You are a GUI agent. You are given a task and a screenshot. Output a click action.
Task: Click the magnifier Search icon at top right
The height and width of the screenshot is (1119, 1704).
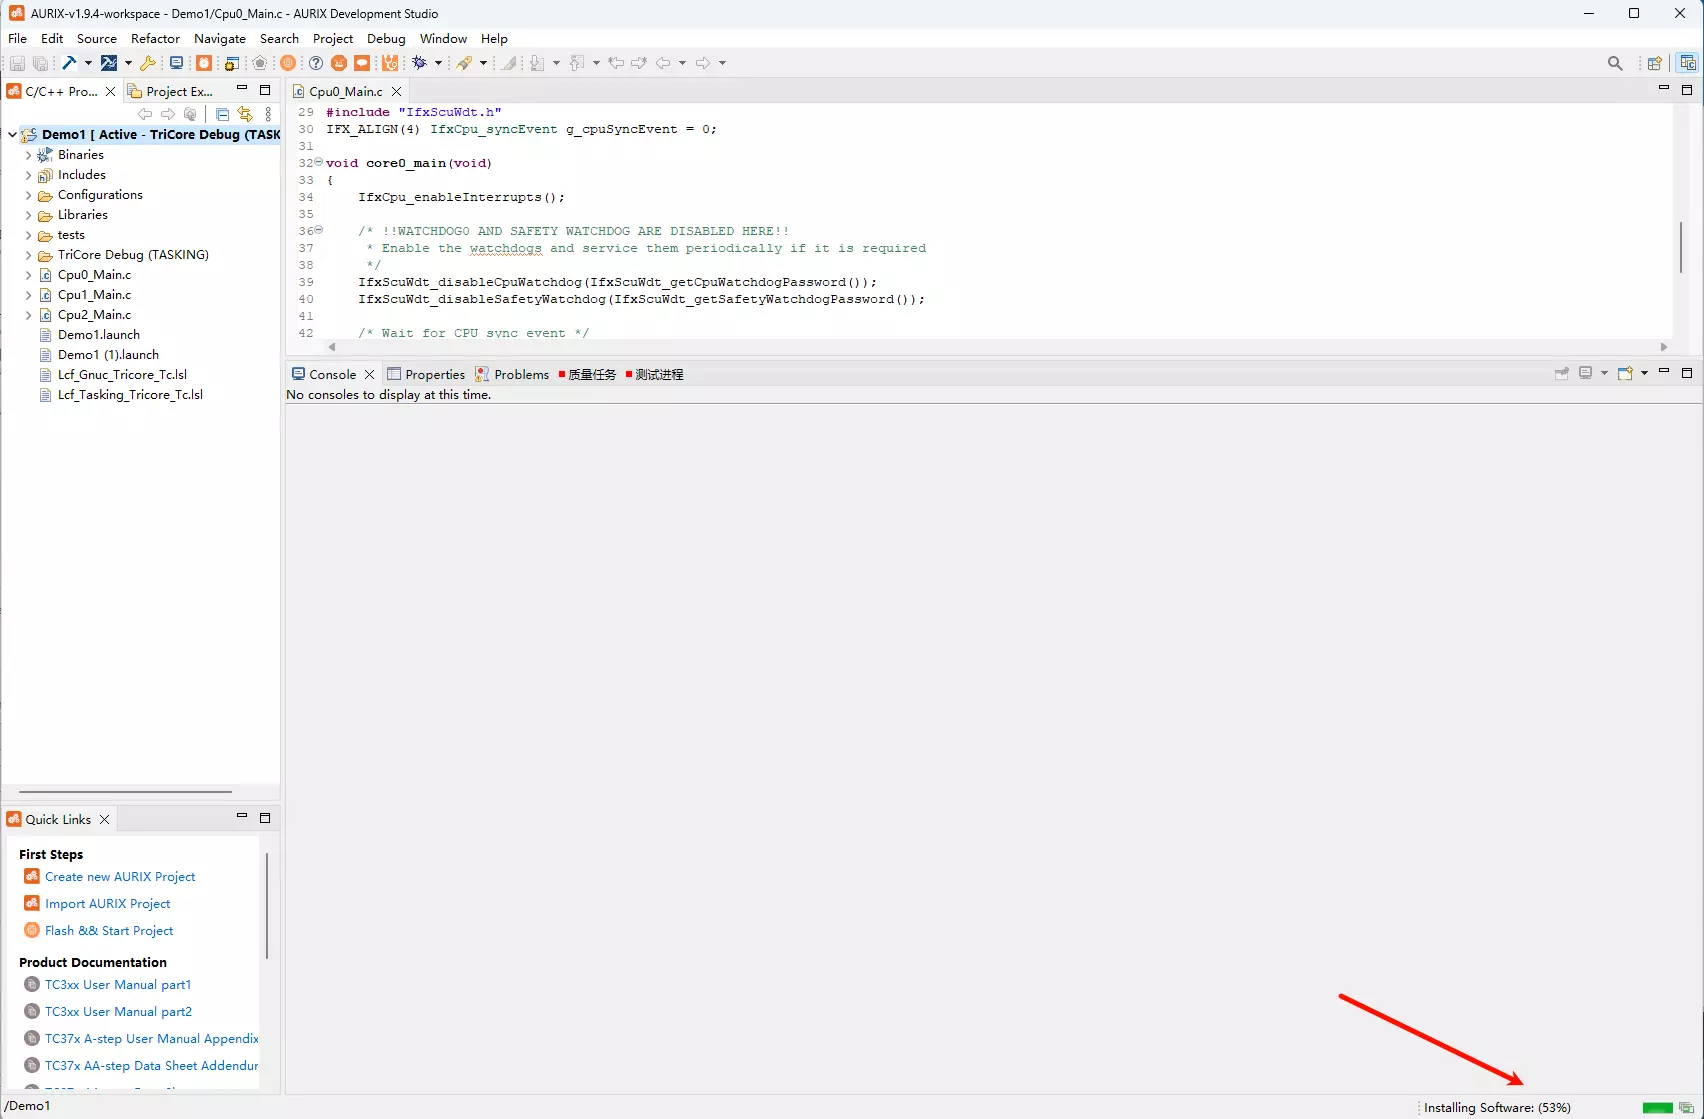click(1615, 63)
